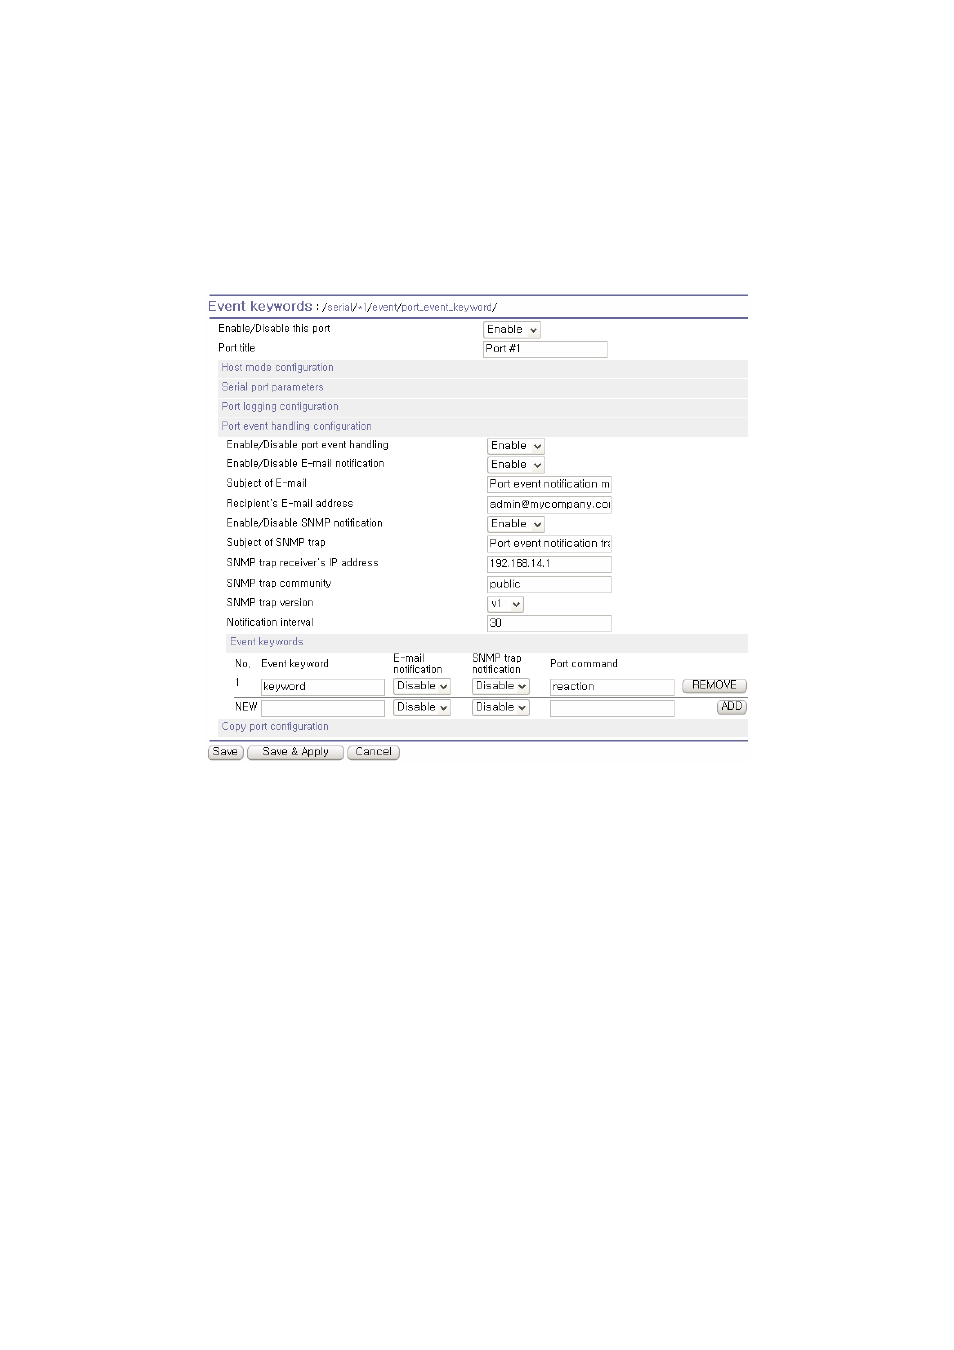Screen dimensions: 954x1350
Task: Click the Port command column header
Action: click(x=584, y=664)
